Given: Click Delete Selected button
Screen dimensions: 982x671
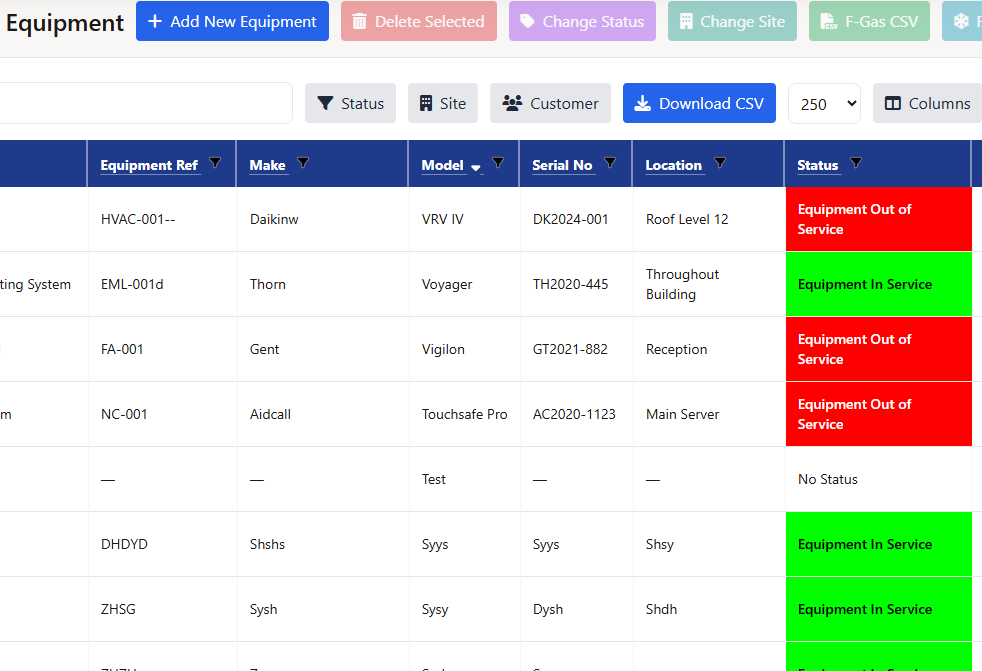Looking at the screenshot, I should tap(418, 21).
